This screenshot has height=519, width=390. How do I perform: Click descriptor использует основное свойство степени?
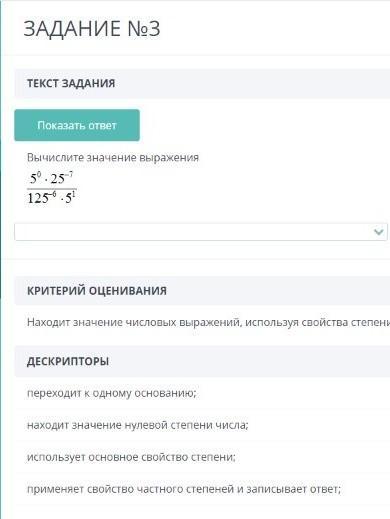[x=131, y=457]
